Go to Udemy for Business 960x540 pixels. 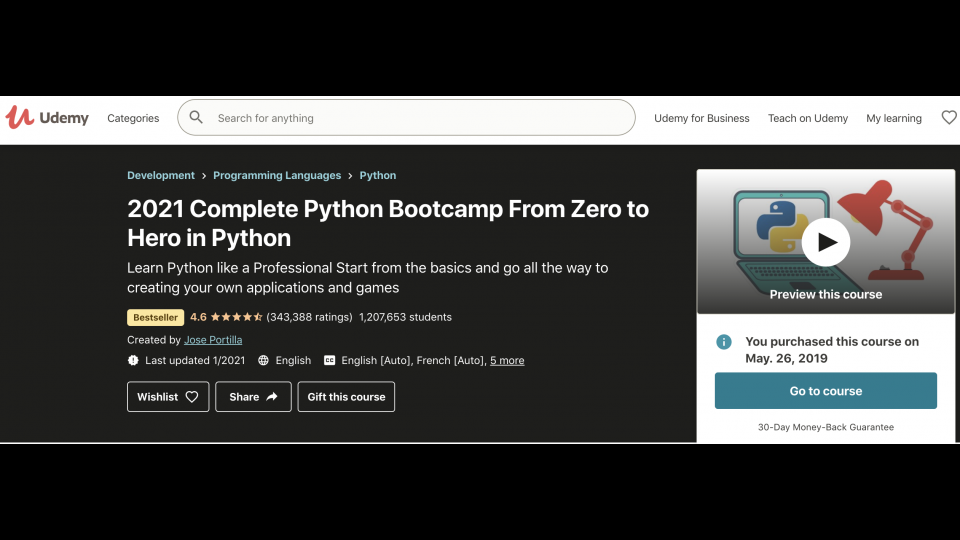click(x=701, y=118)
